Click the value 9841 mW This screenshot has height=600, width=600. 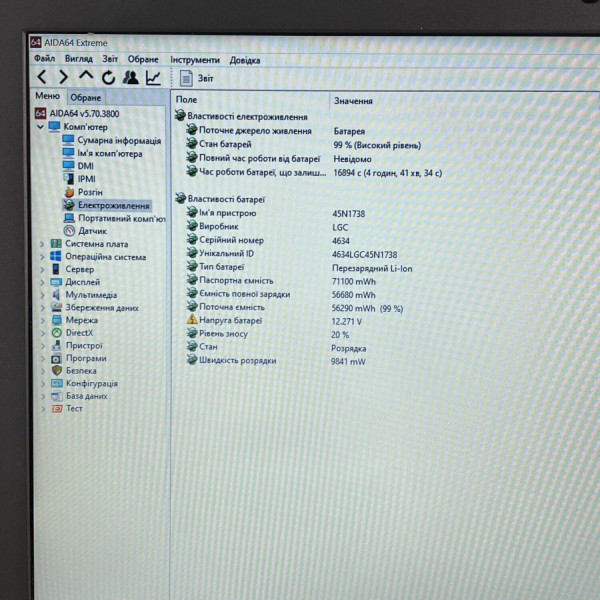[348, 361]
